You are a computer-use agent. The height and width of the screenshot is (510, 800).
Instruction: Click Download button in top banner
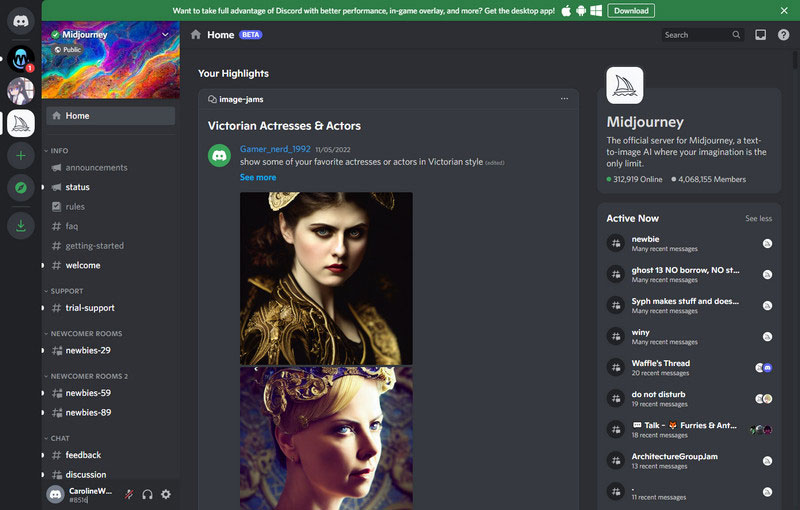tap(631, 11)
